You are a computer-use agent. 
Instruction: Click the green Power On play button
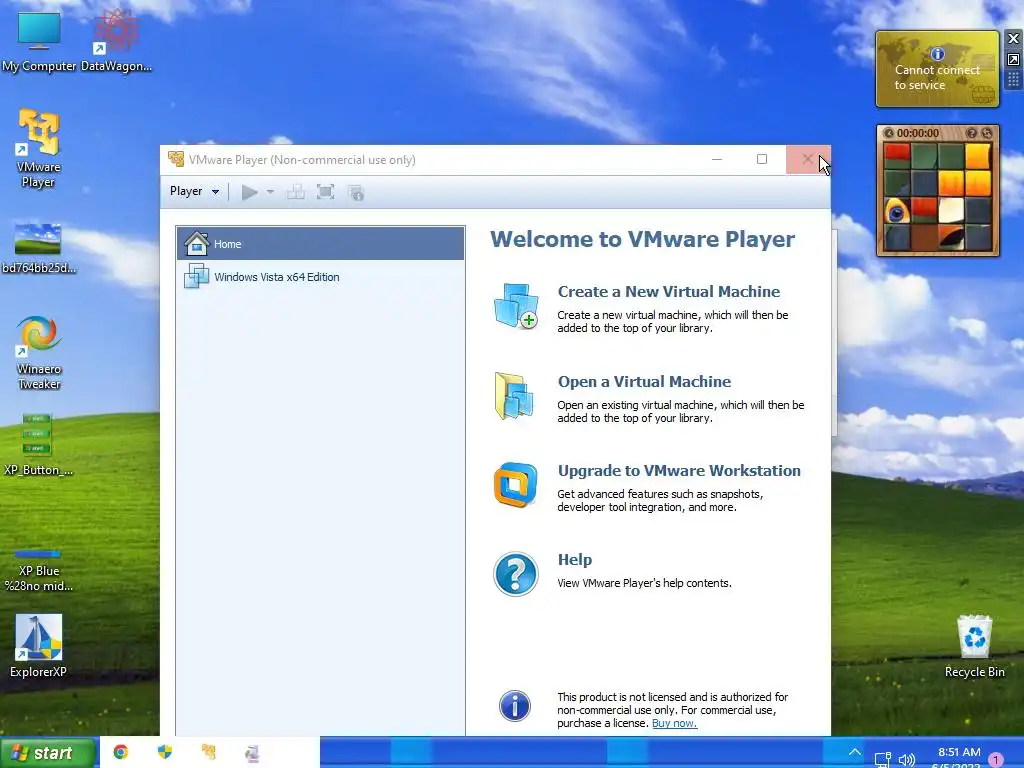click(249, 192)
